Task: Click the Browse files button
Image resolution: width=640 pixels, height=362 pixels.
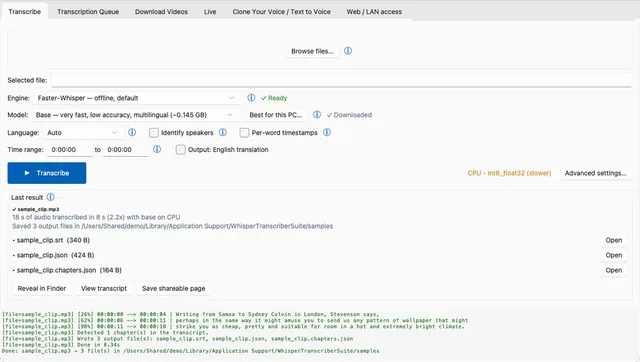Action: pos(312,51)
